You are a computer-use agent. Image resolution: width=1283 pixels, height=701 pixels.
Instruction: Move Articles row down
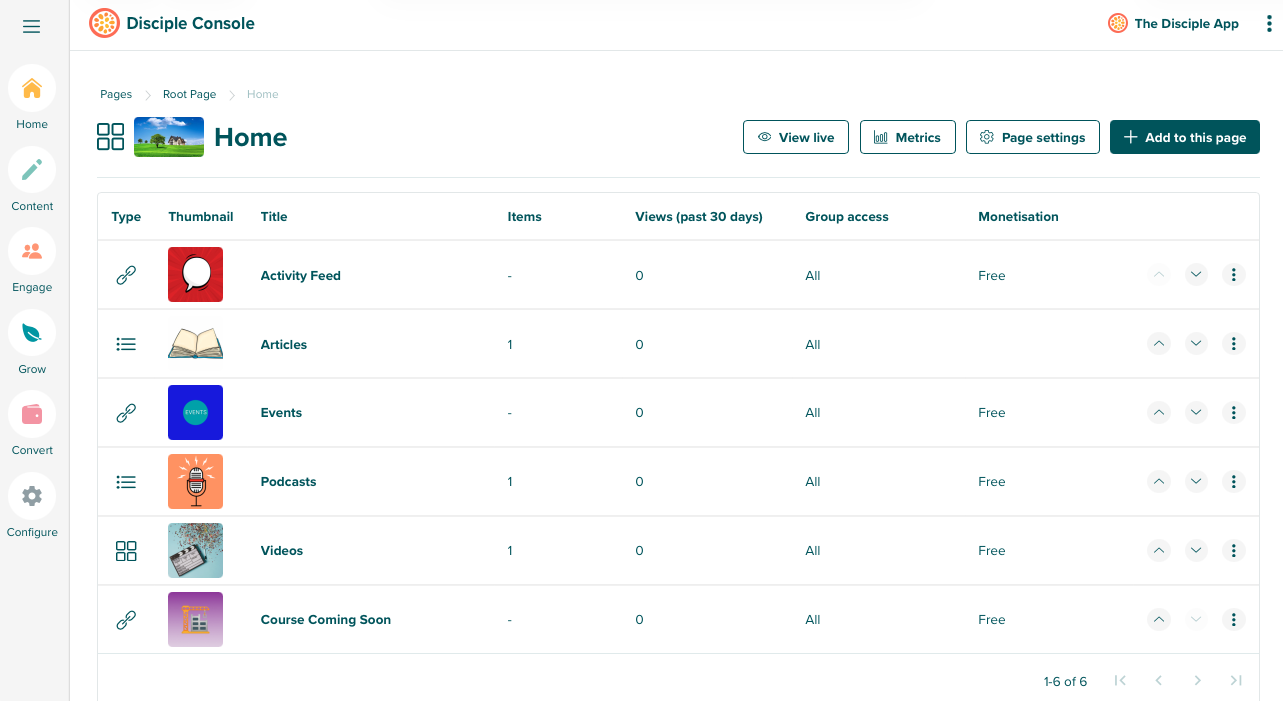pos(1196,344)
